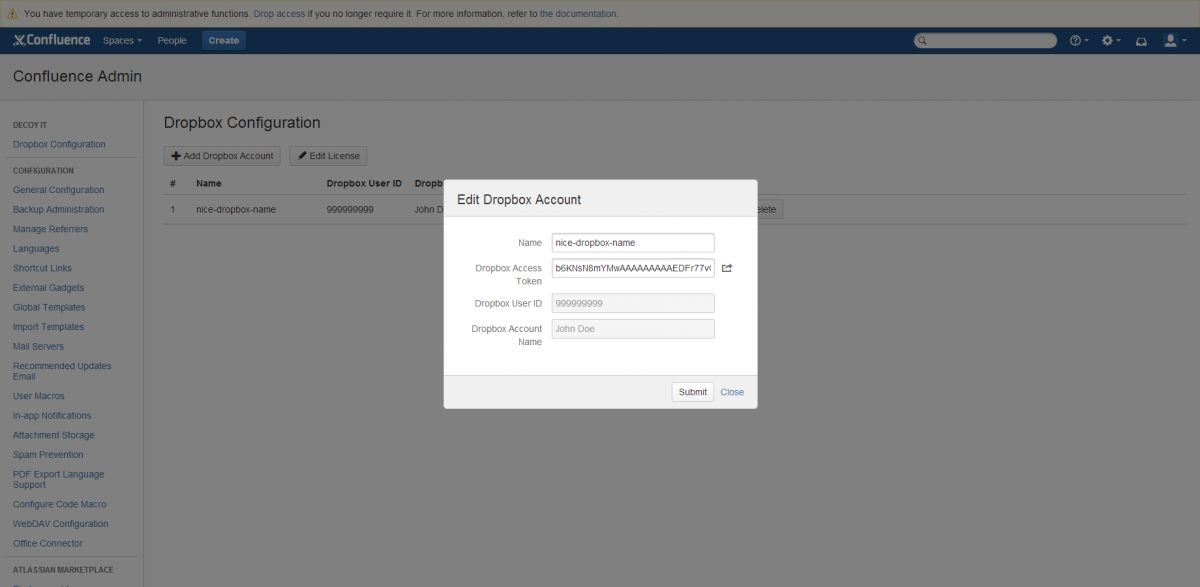Open the Confluence logo home link

(x=51, y=40)
